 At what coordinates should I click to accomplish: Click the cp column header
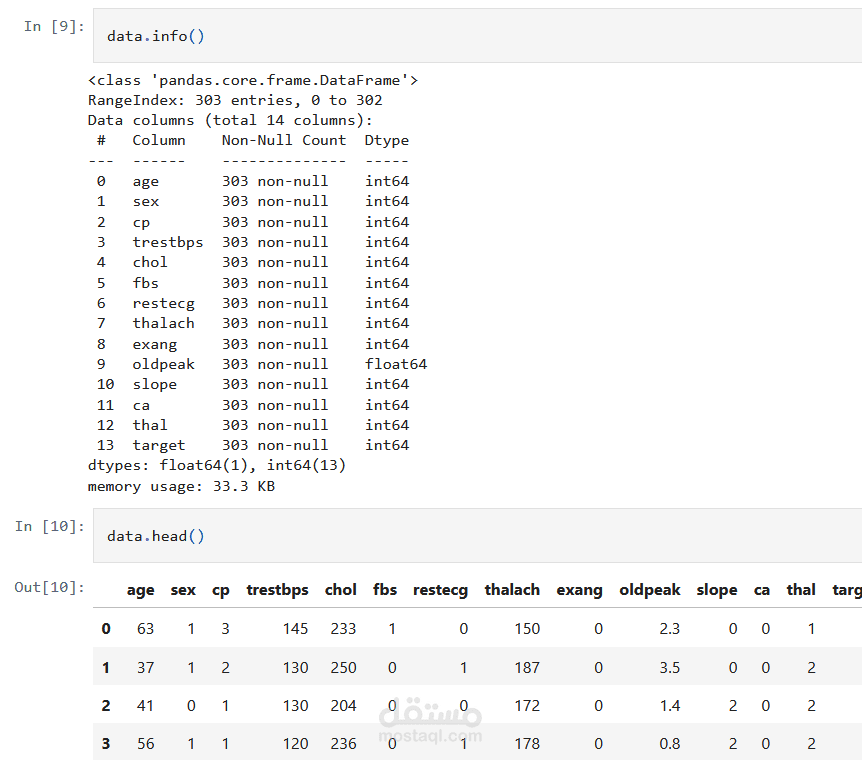pyautogui.click(x=220, y=590)
